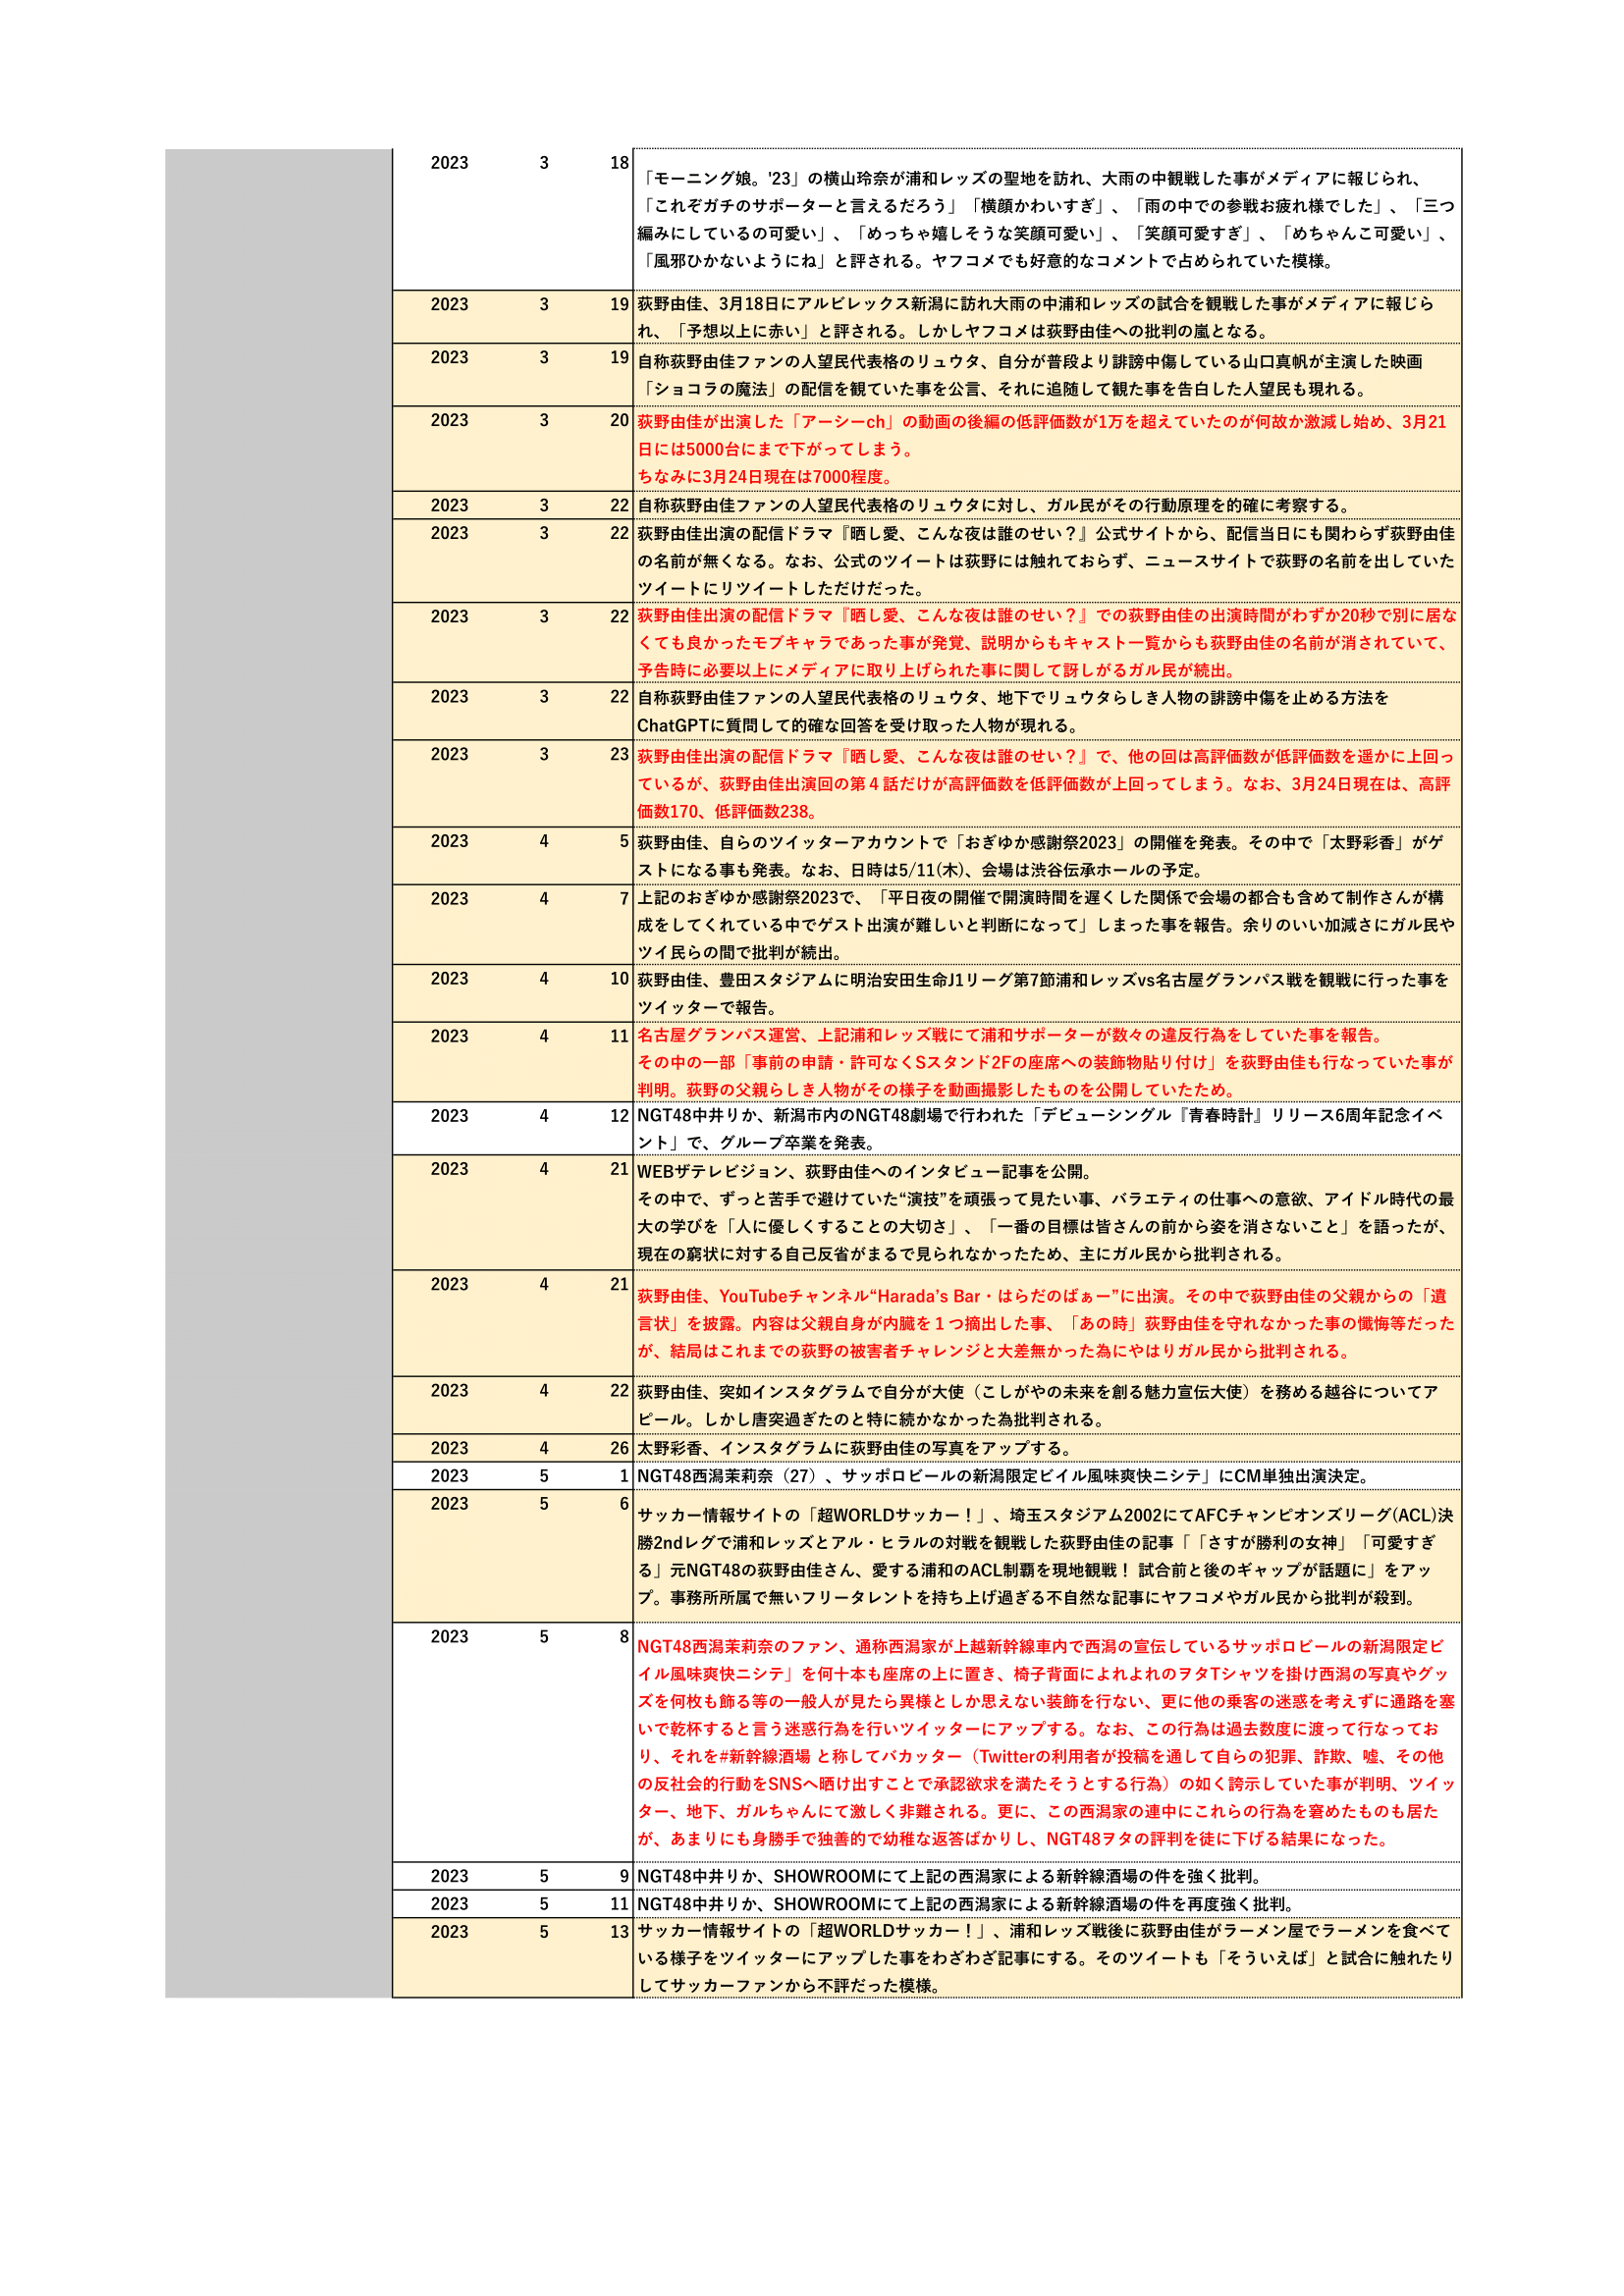1624x2296 pixels.
Task: Select the red entry about 出演時間がわずか20秒
Action: [x=1047, y=643]
